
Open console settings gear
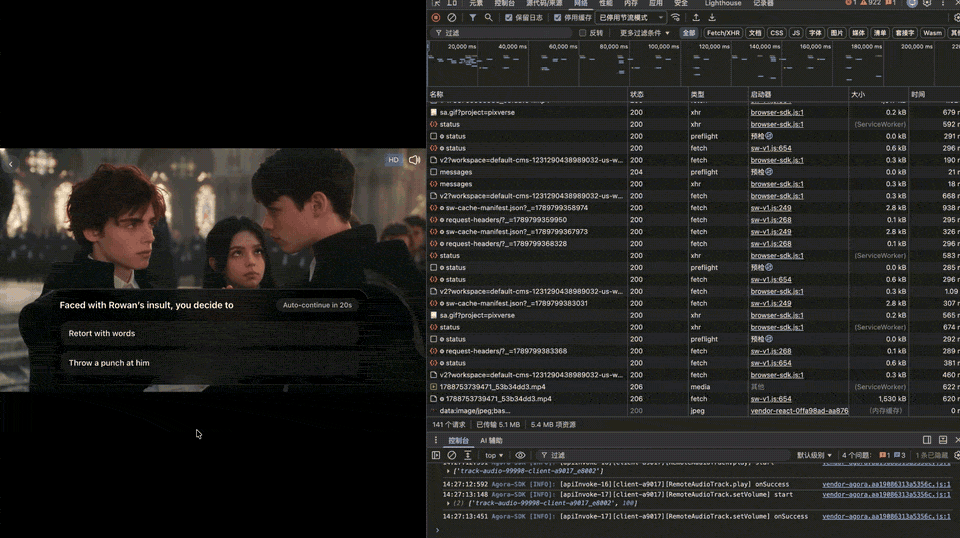(x=957, y=455)
